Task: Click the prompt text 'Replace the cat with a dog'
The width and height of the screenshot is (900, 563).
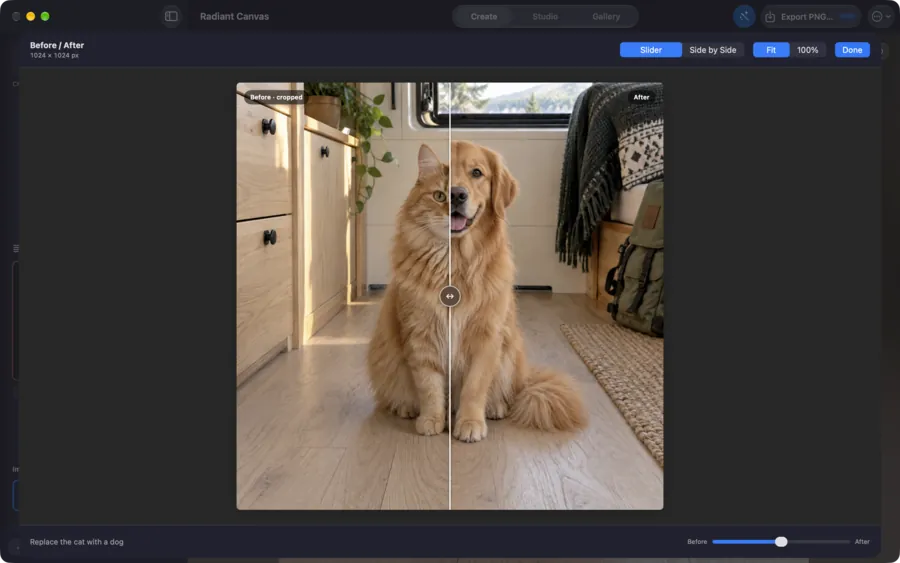Action: pos(76,542)
